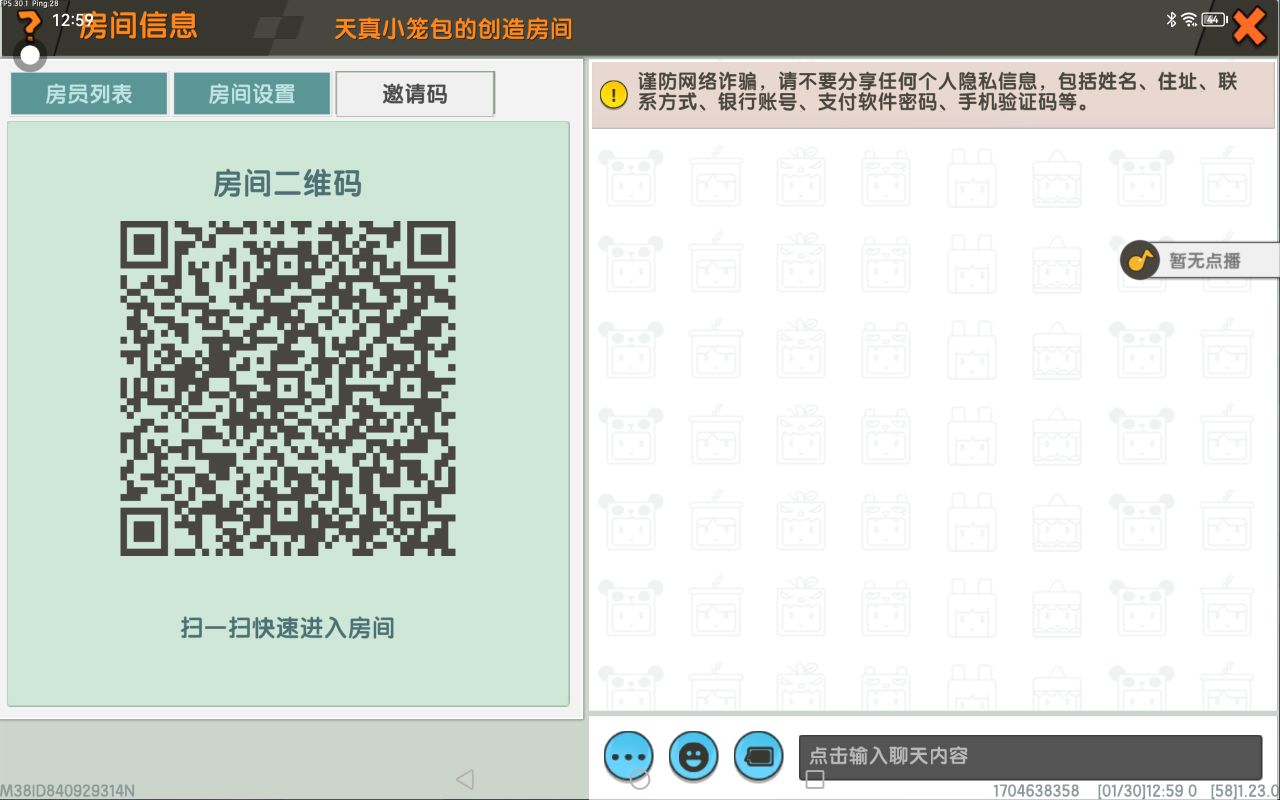The height and width of the screenshot is (800, 1280).
Task: Click the 房间信息 title text
Action: pyautogui.click(x=138, y=25)
